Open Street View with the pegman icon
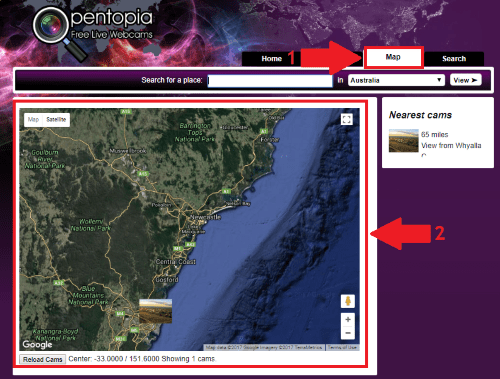500x379 pixels. pyautogui.click(x=348, y=301)
